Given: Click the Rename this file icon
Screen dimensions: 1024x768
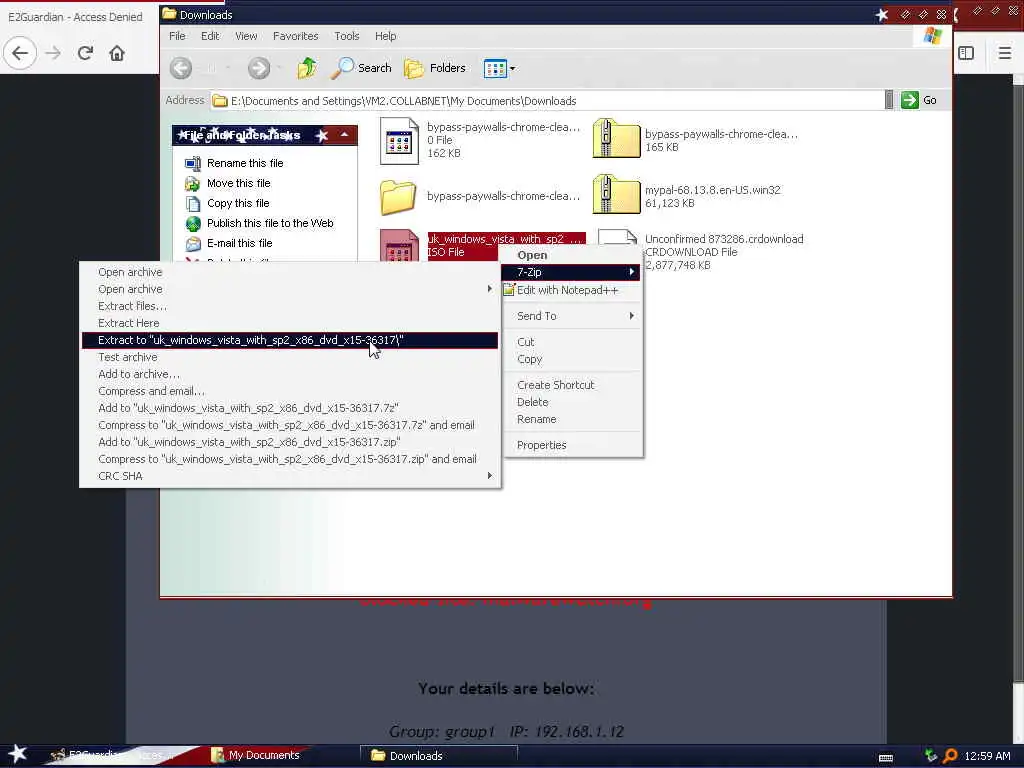Looking at the screenshot, I should pos(193,163).
